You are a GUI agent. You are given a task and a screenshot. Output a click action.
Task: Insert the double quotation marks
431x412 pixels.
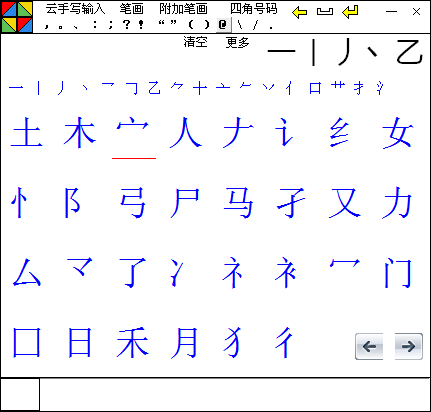[x=168, y=23]
